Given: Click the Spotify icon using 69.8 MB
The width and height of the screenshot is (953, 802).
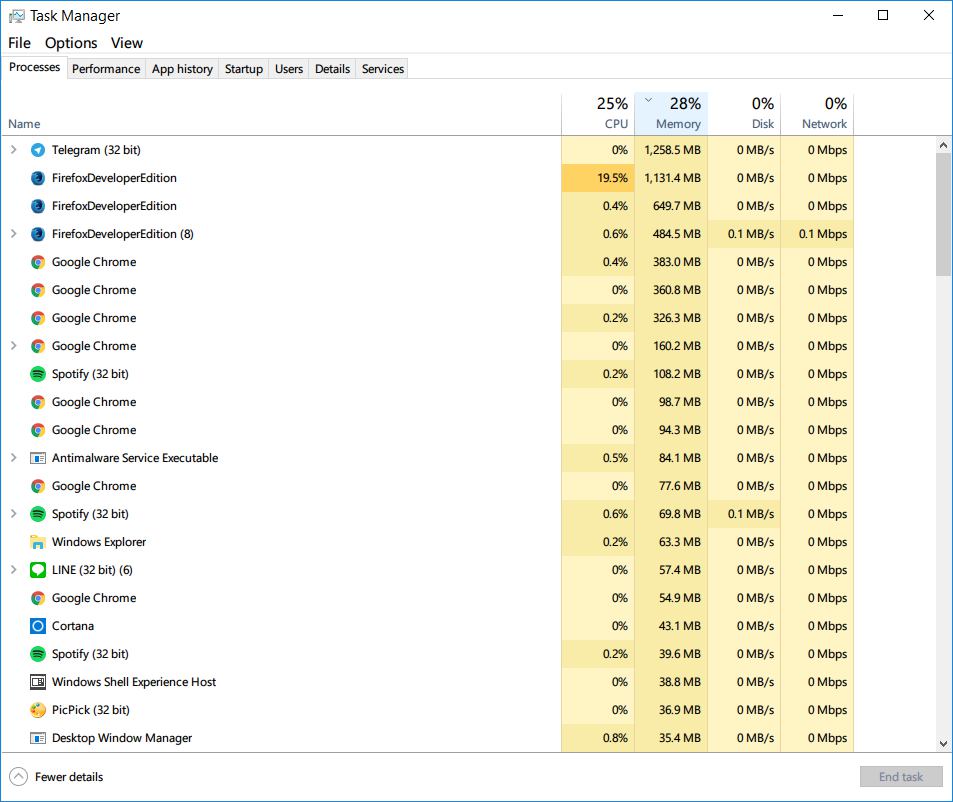Looking at the screenshot, I should 38,514.
